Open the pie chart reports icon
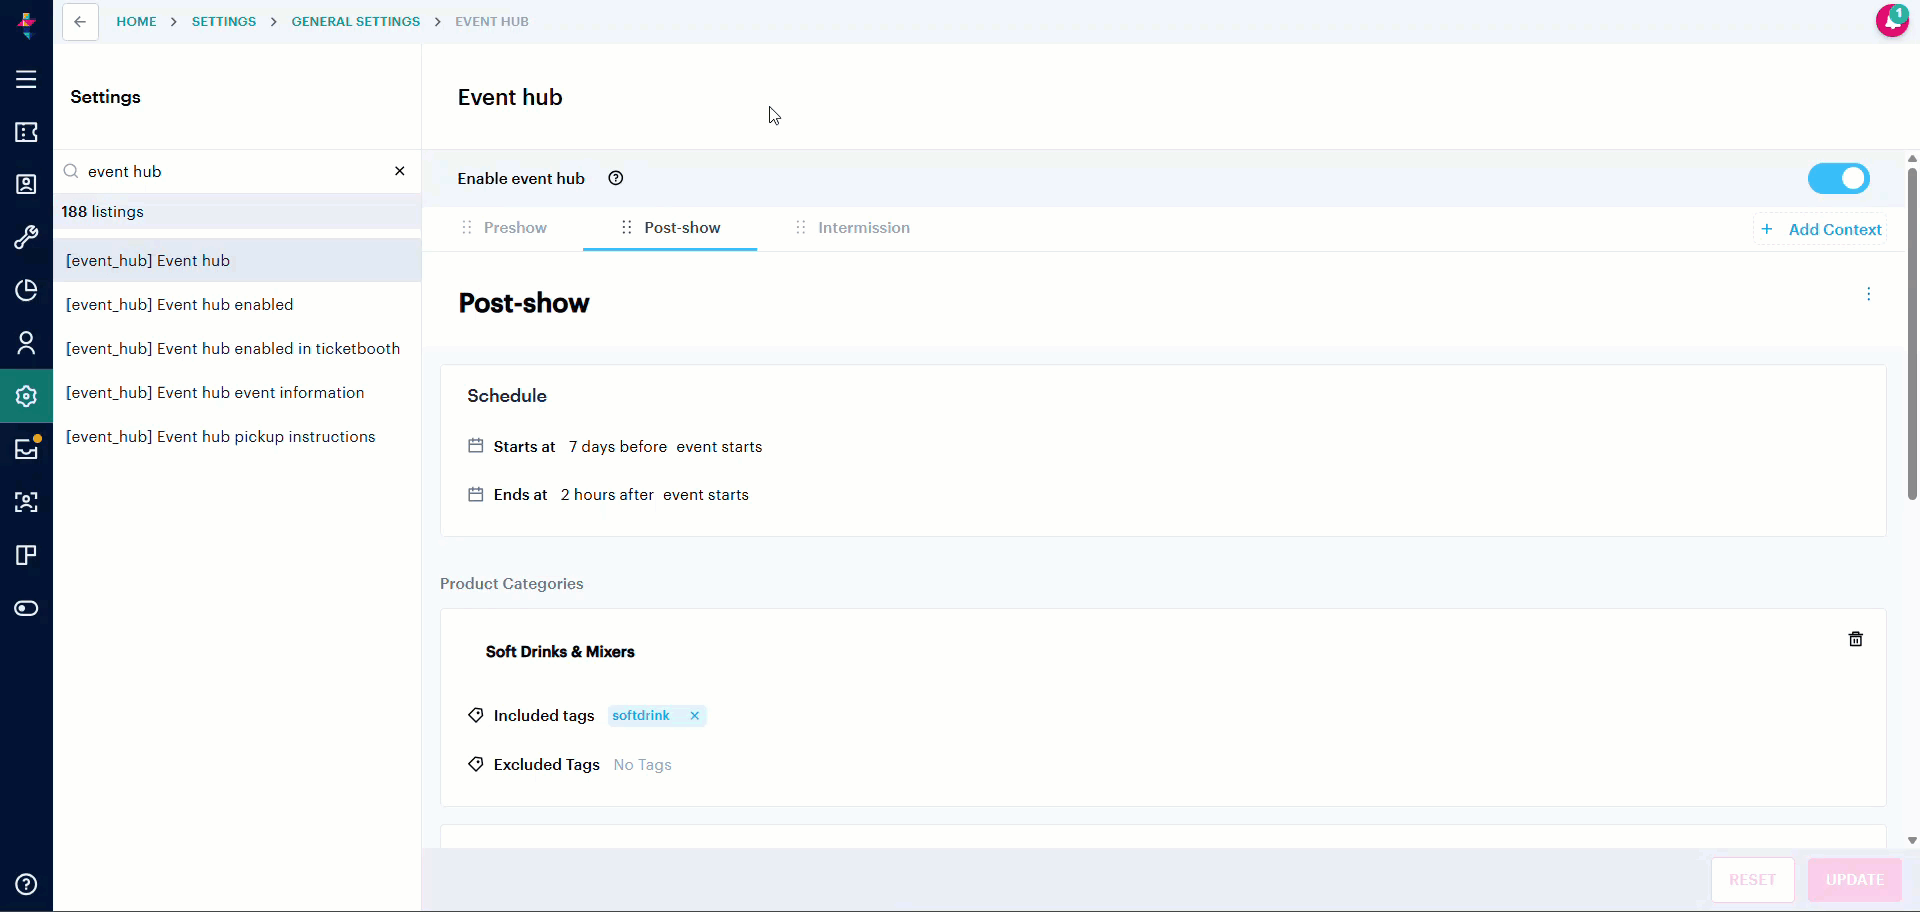Screen dimensions: 1920x912 coord(26,290)
